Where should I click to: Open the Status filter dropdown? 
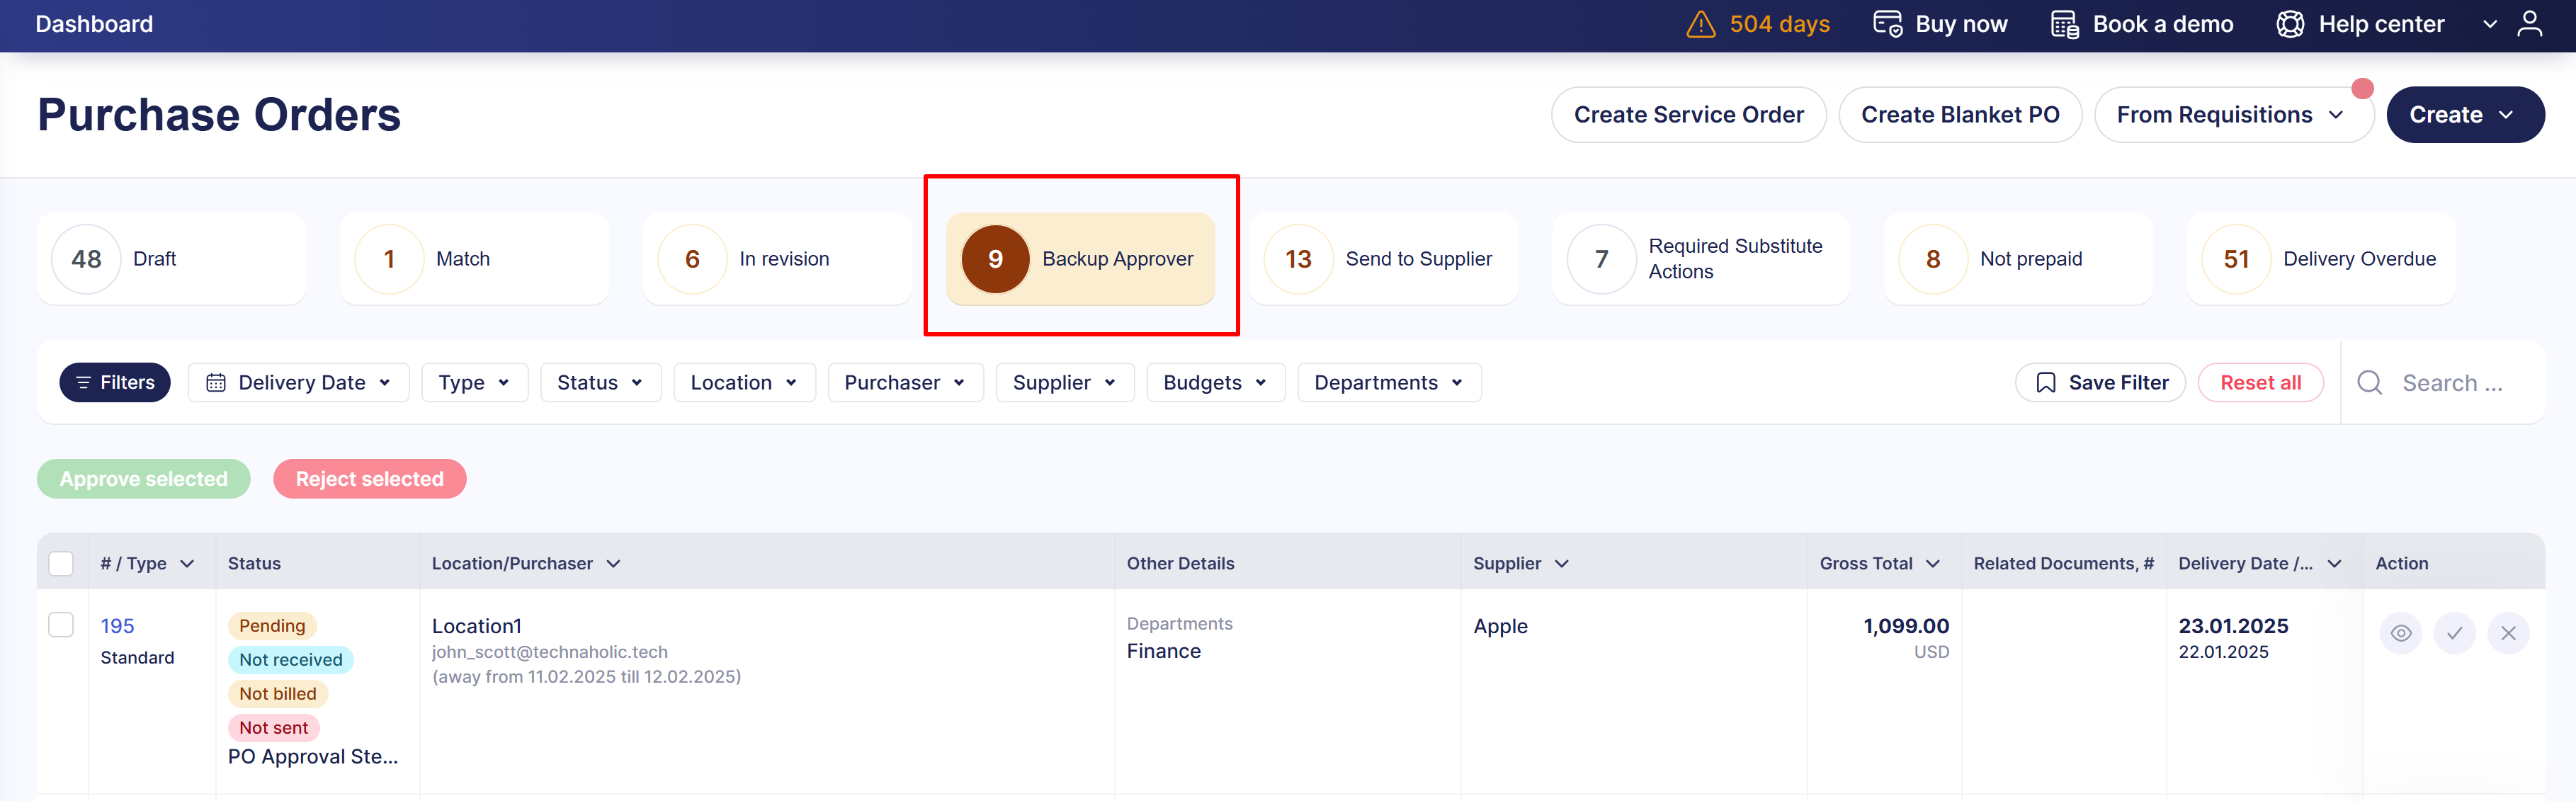[x=600, y=383]
